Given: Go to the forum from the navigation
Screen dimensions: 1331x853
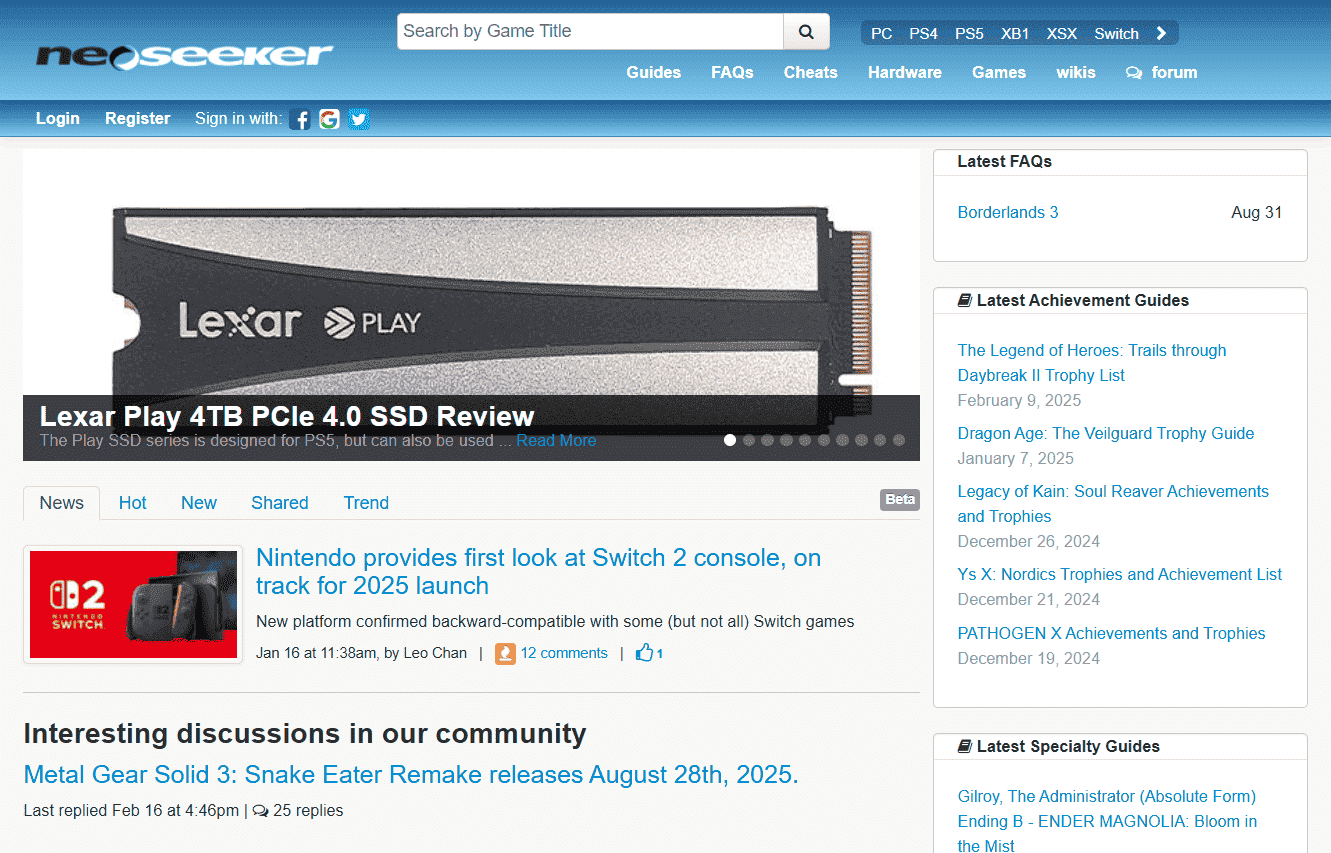Looking at the screenshot, I should click(1162, 72).
